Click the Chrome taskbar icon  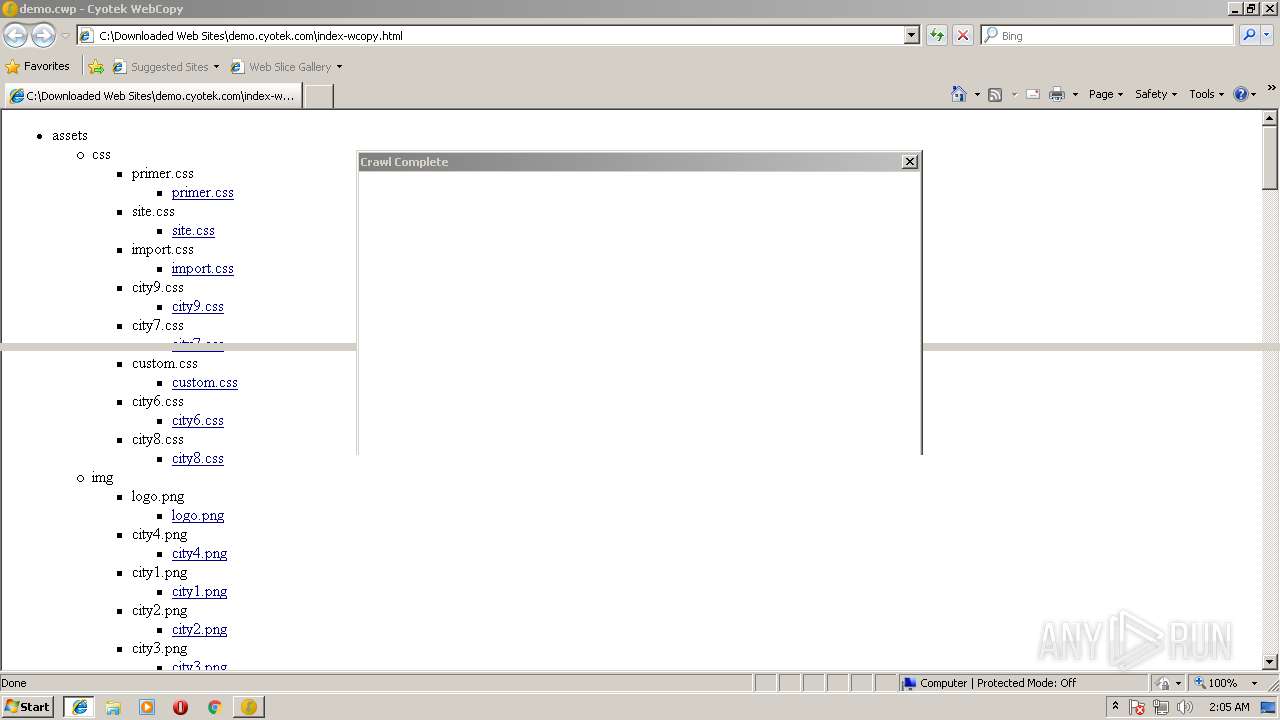coord(214,707)
